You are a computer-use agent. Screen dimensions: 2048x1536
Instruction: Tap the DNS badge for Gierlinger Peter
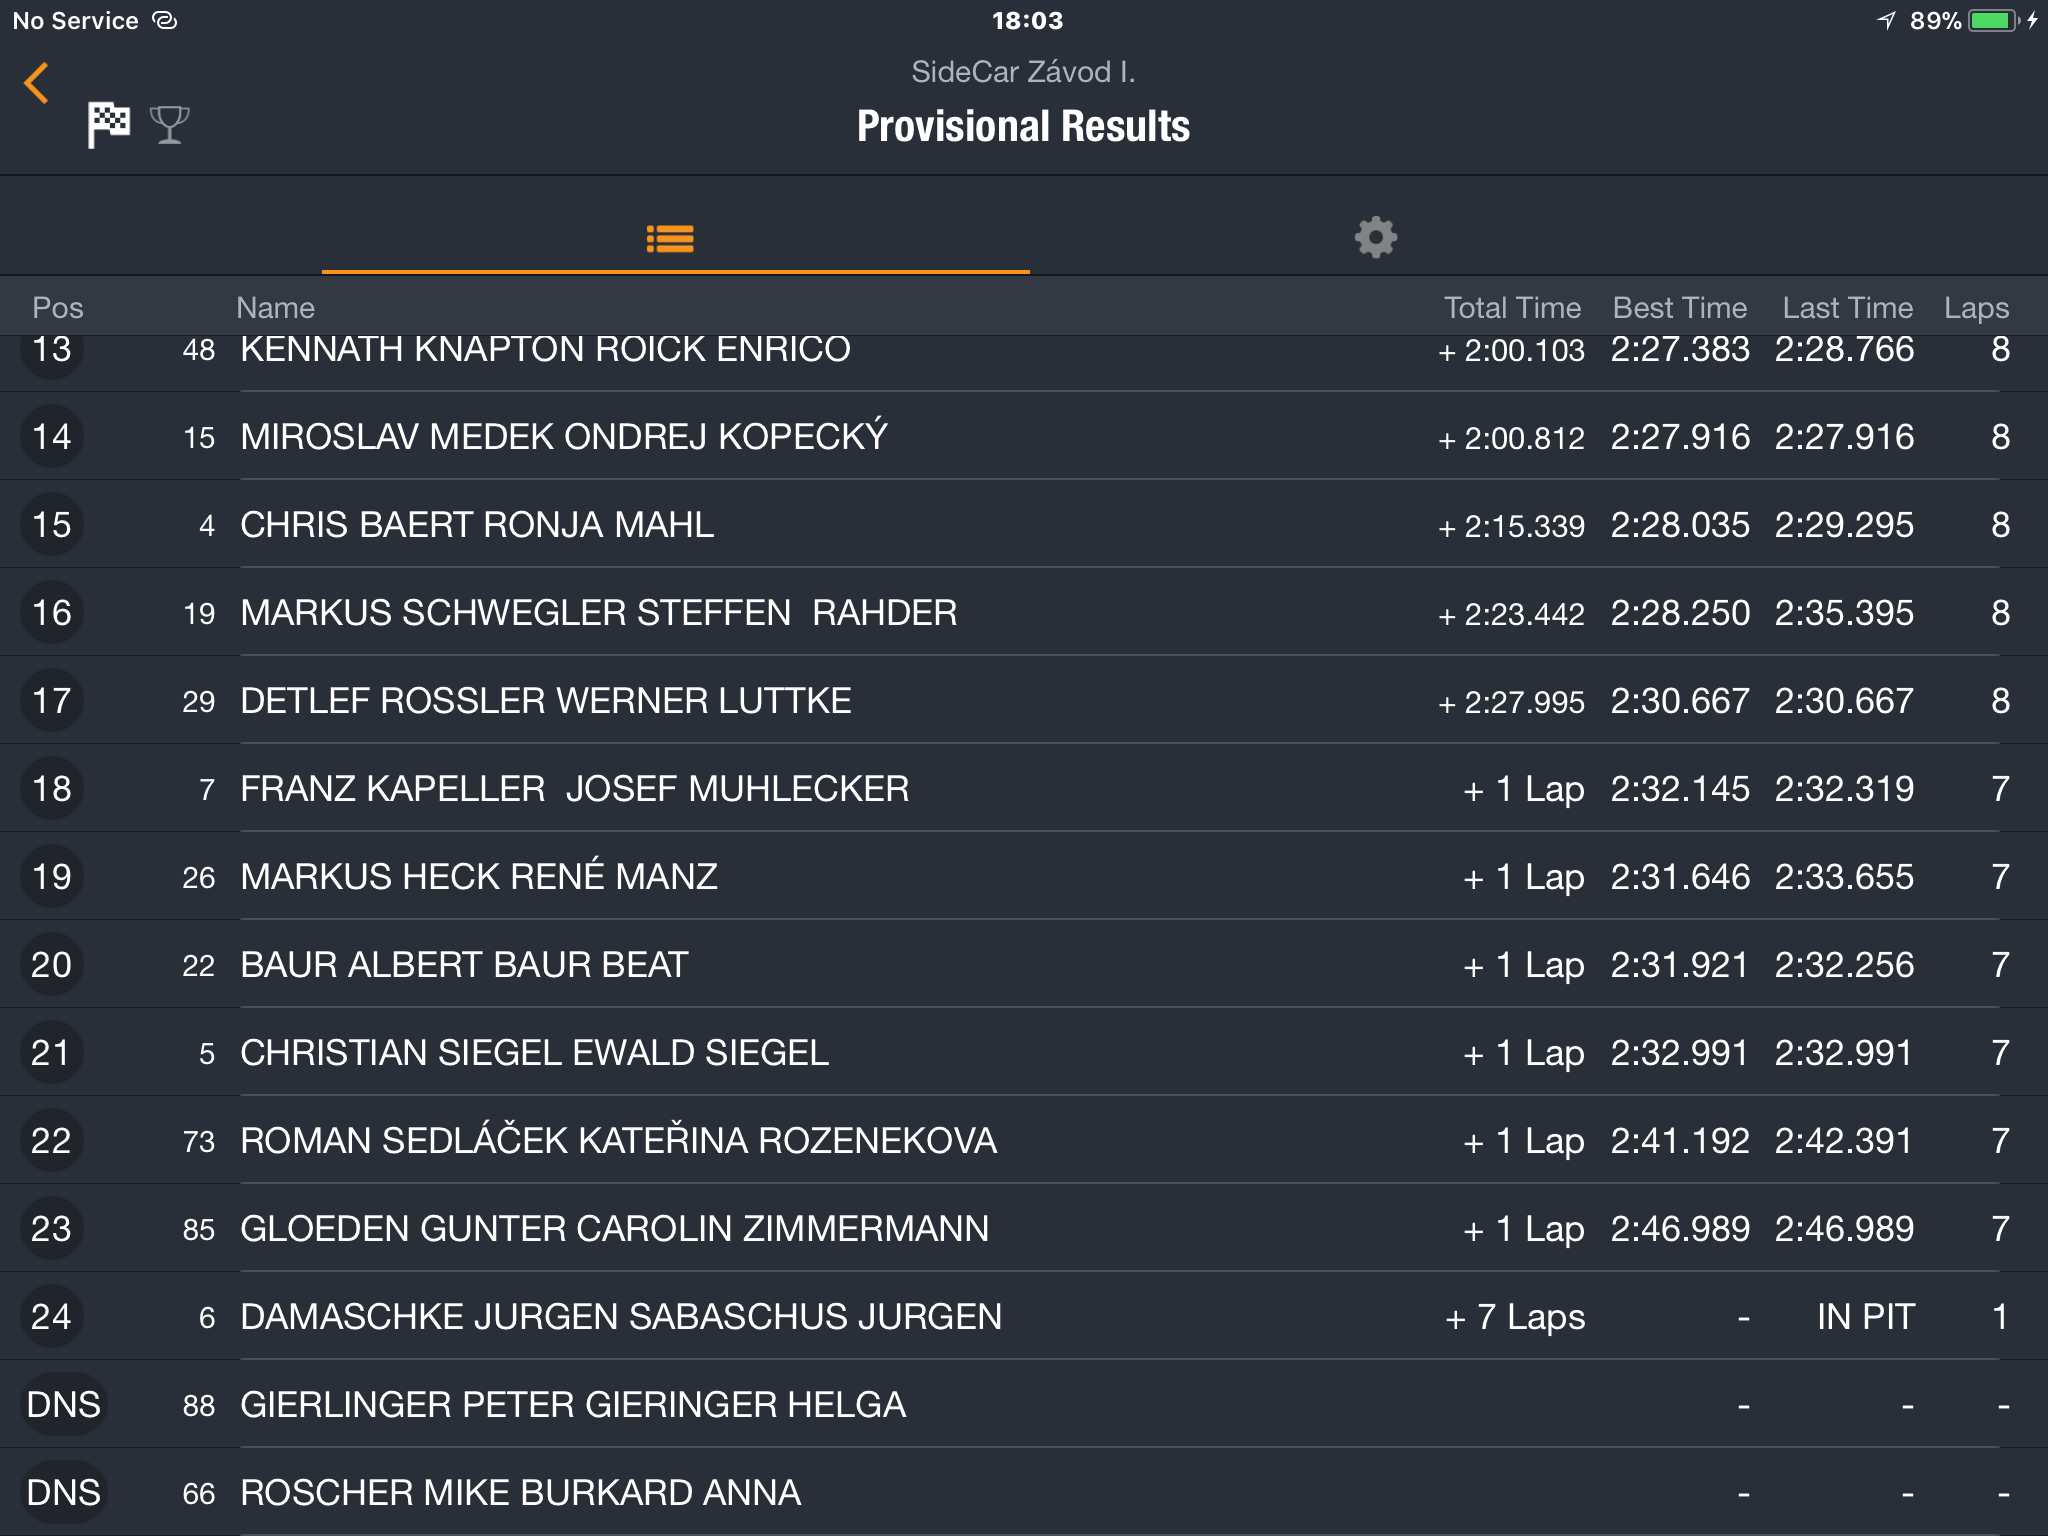point(63,1405)
